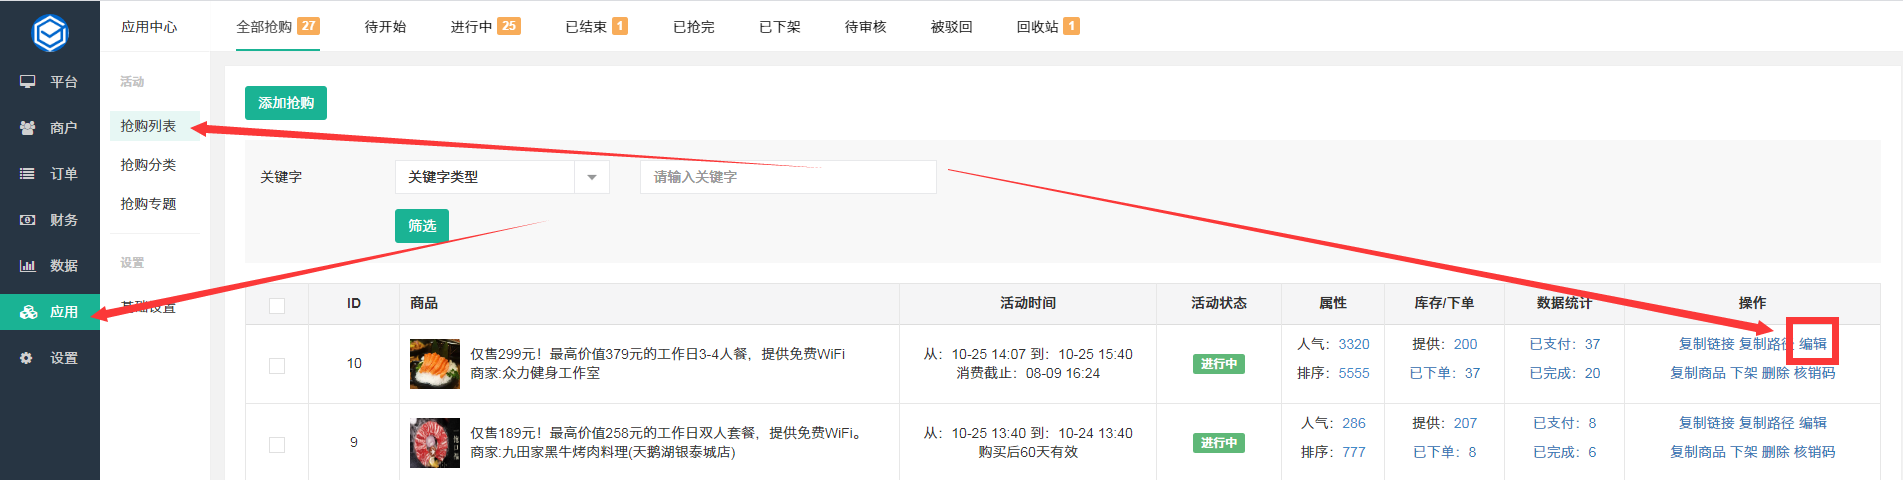Viewport: 1903px width, 480px height.
Task: Switch to the 被驳回 tab
Action: point(952,26)
